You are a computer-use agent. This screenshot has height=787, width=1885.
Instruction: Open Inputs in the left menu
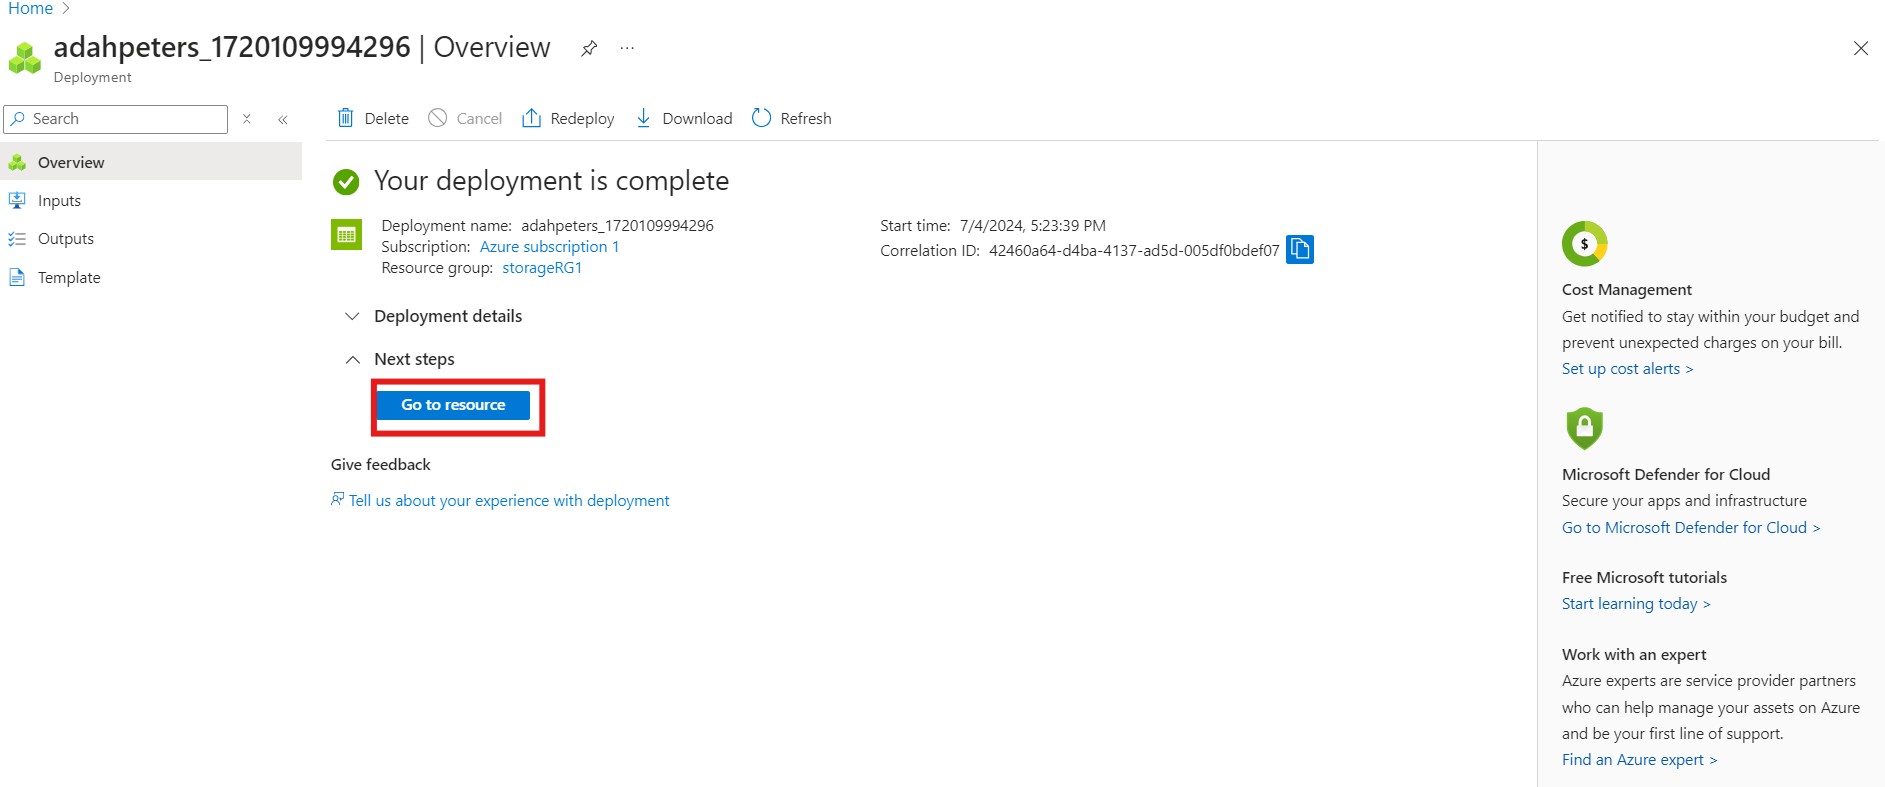[x=151, y=200]
